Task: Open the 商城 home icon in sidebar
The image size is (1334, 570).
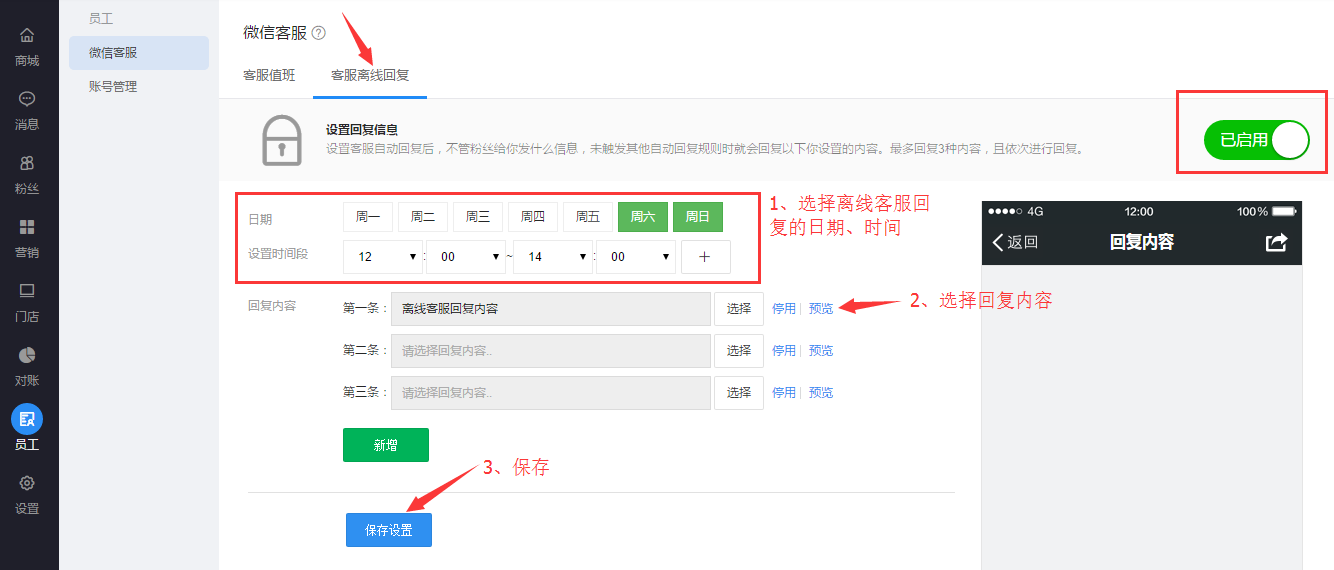Action: click(27, 36)
